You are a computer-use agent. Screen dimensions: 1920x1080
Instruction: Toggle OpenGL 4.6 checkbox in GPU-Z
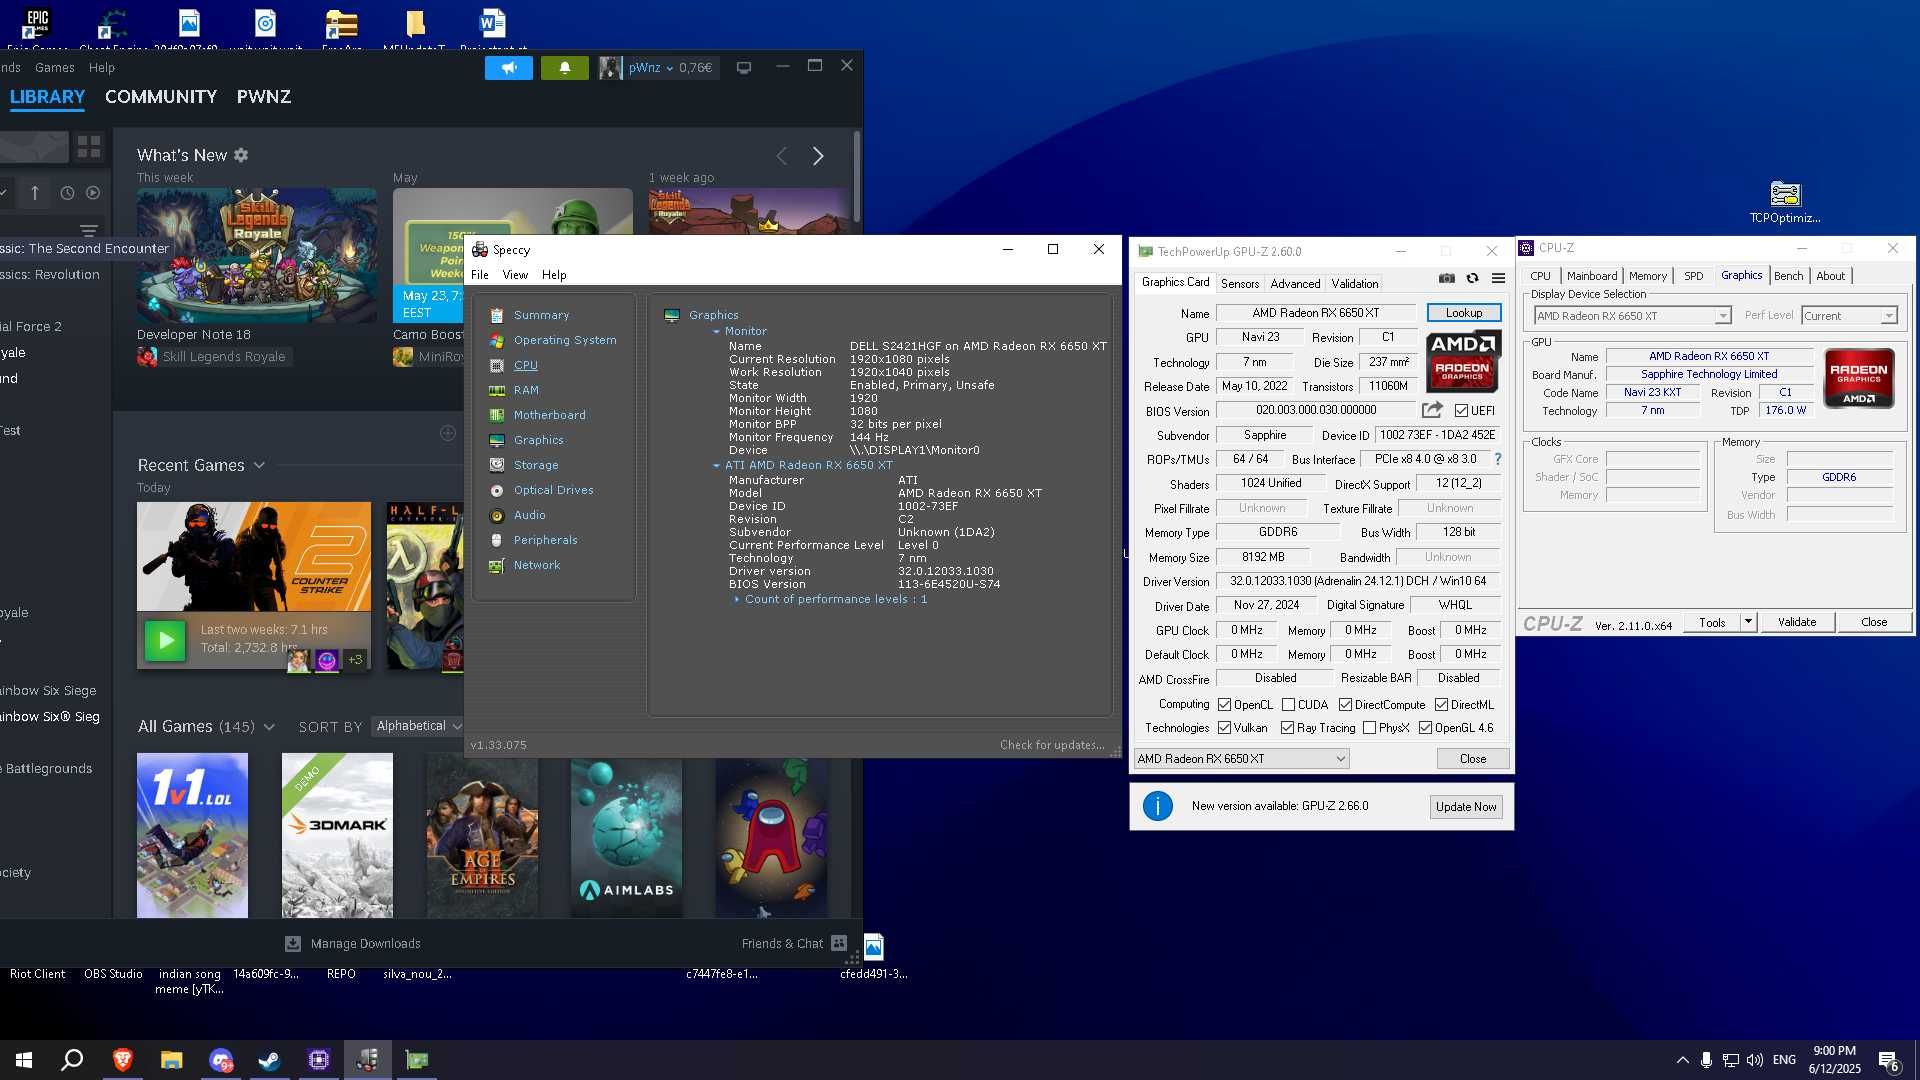pyautogui.click(x=1425, y=728)
